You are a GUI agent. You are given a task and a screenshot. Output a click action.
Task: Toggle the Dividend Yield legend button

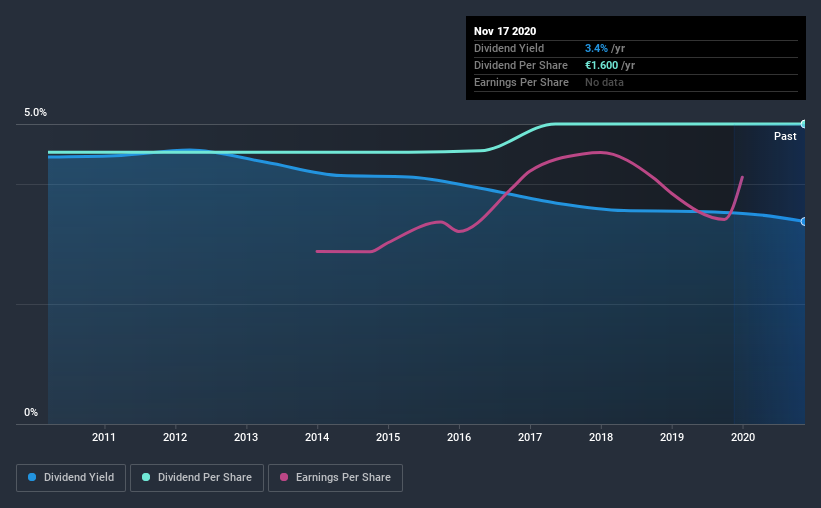click(x=71, y=478)
